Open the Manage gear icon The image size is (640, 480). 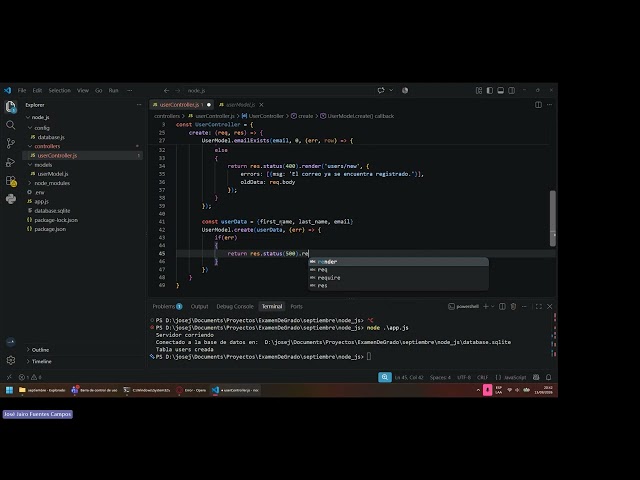[x=11, y=360]
